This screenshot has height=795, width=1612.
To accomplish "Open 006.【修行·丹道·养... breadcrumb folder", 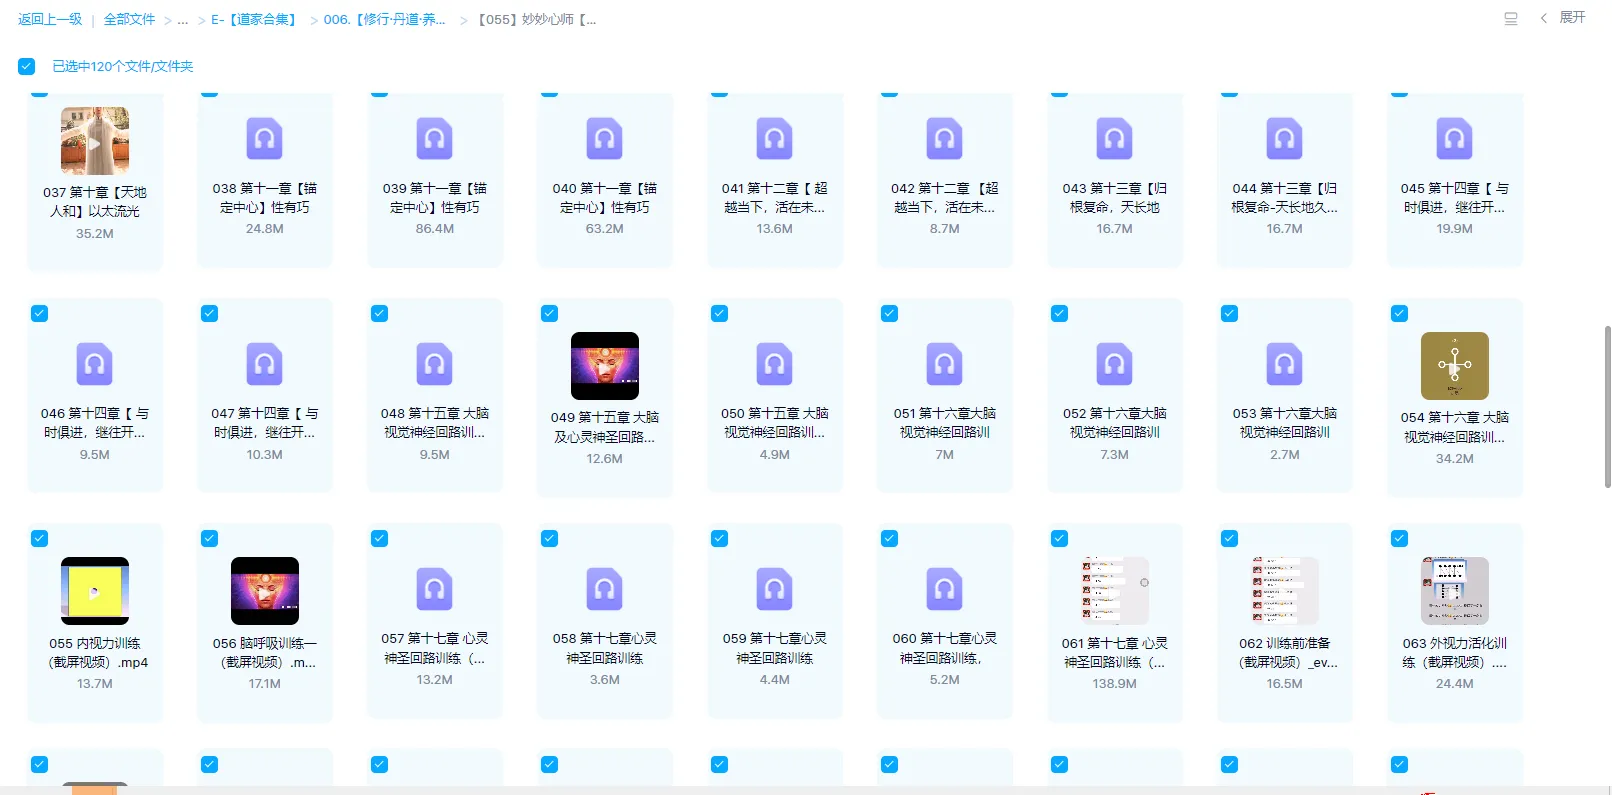I will pos(385,19).
